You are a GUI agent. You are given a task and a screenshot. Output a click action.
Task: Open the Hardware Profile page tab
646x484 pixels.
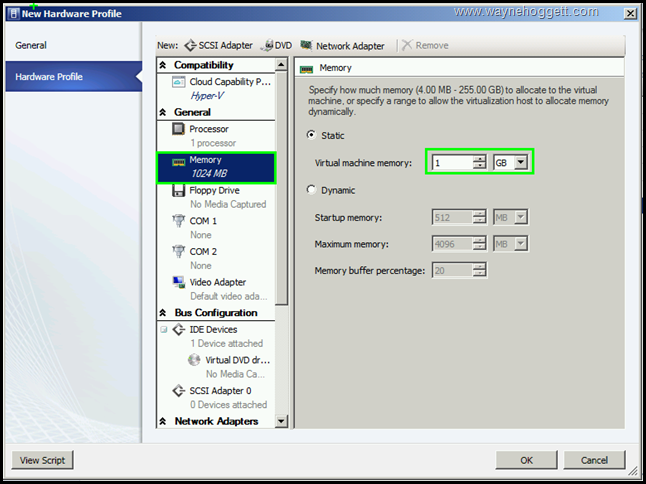point(73,77)
